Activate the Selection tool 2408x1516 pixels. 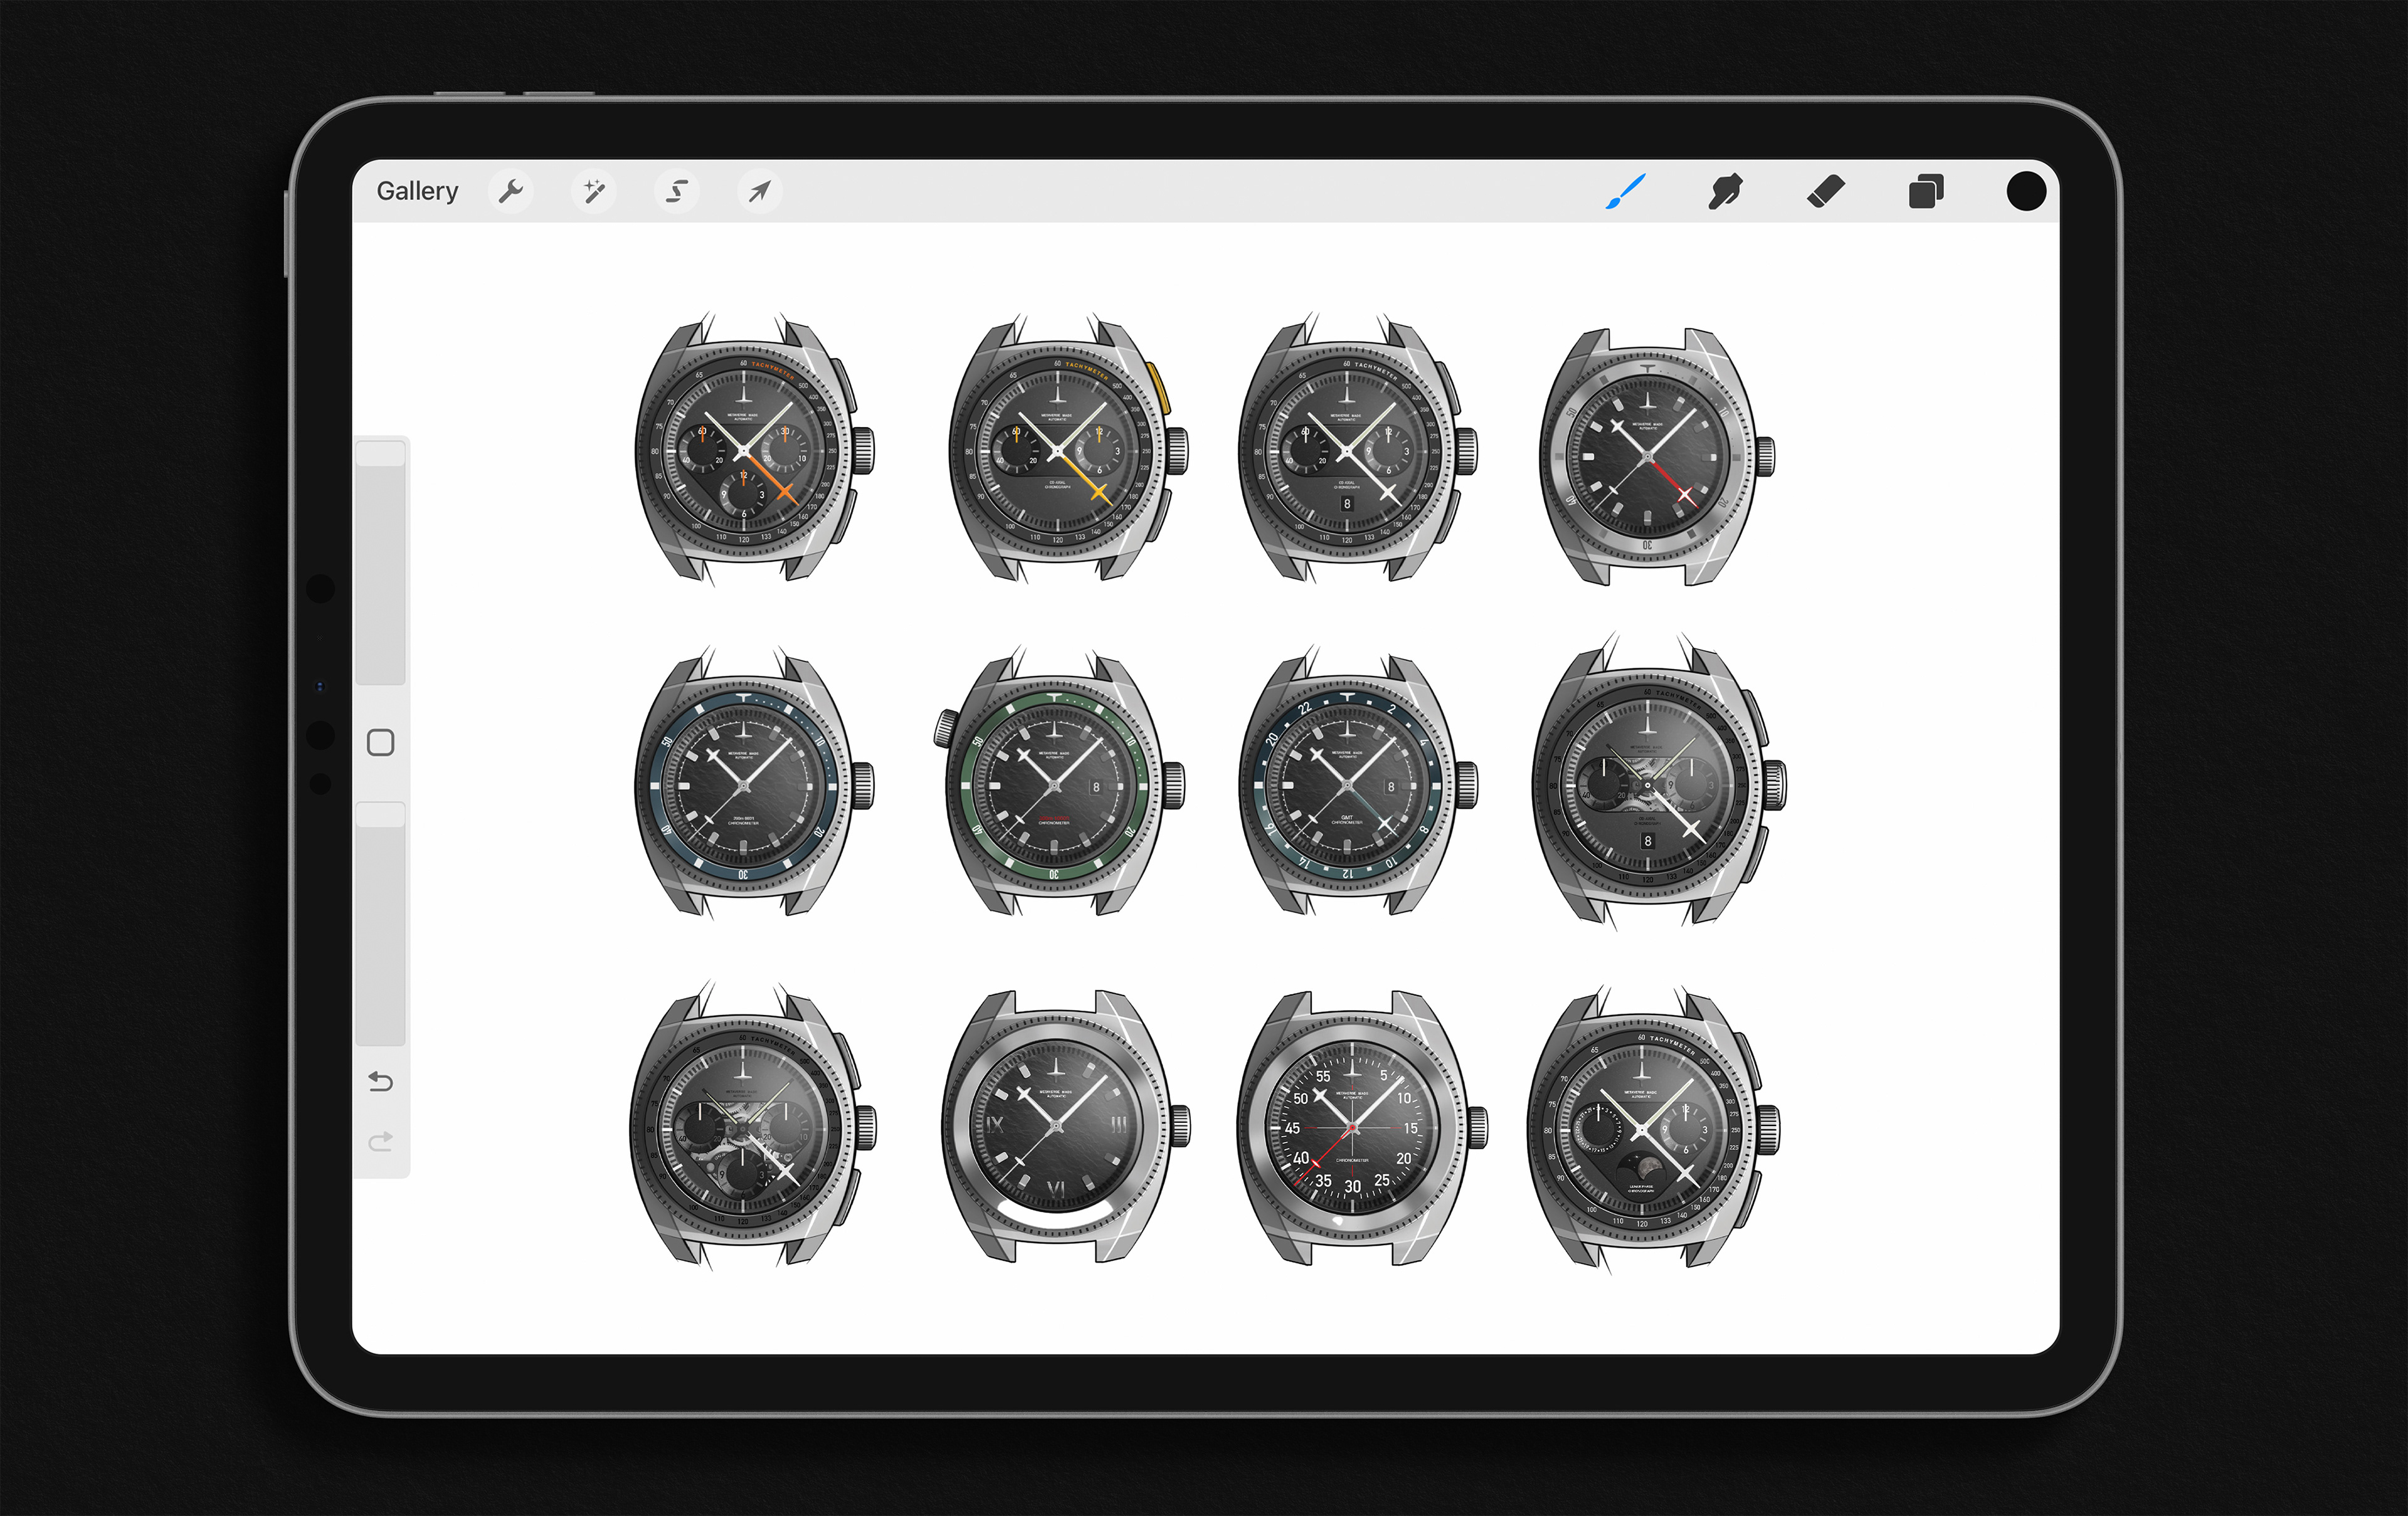pyautogui.click(x=677, y=191)
